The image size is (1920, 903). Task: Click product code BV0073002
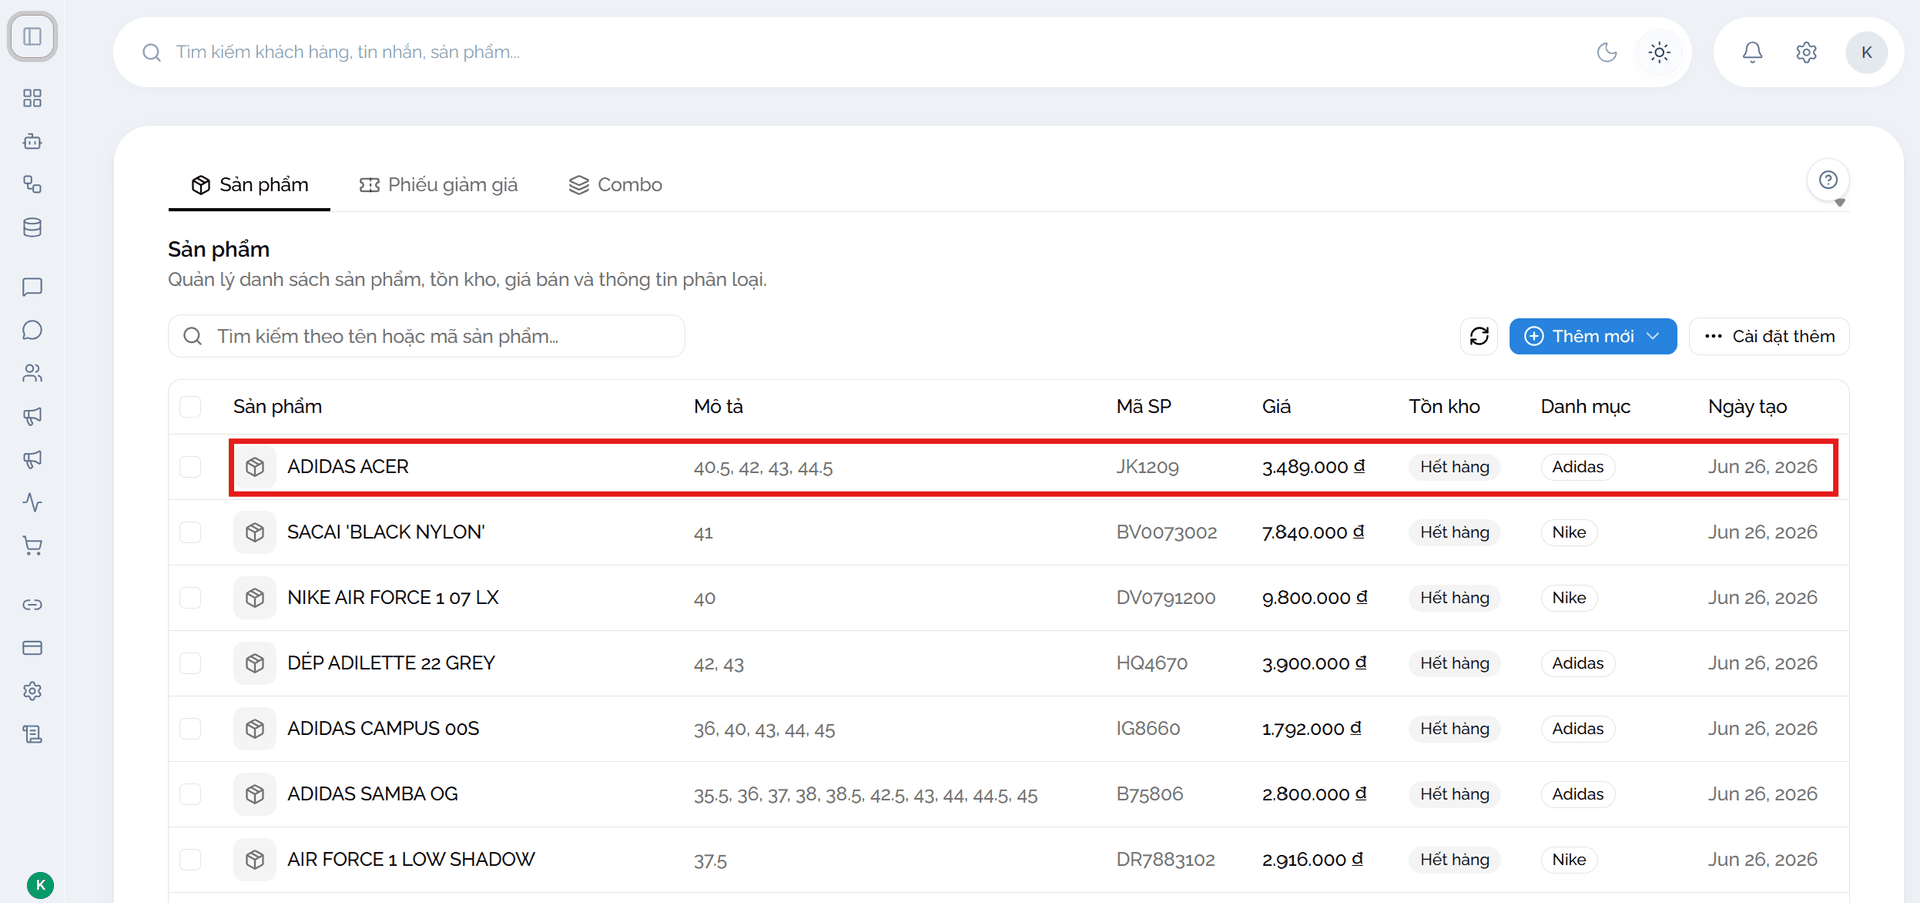(x=1166, y=532)
